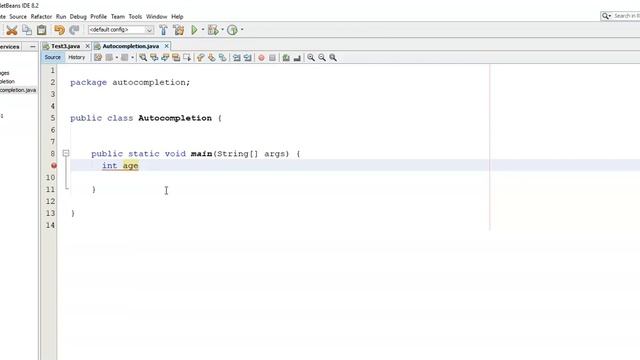Image resolution: width=640 pixels, height=360 pixels.
Task: Clean and Build project with hammer-broom icon
Action: point(178,30)
